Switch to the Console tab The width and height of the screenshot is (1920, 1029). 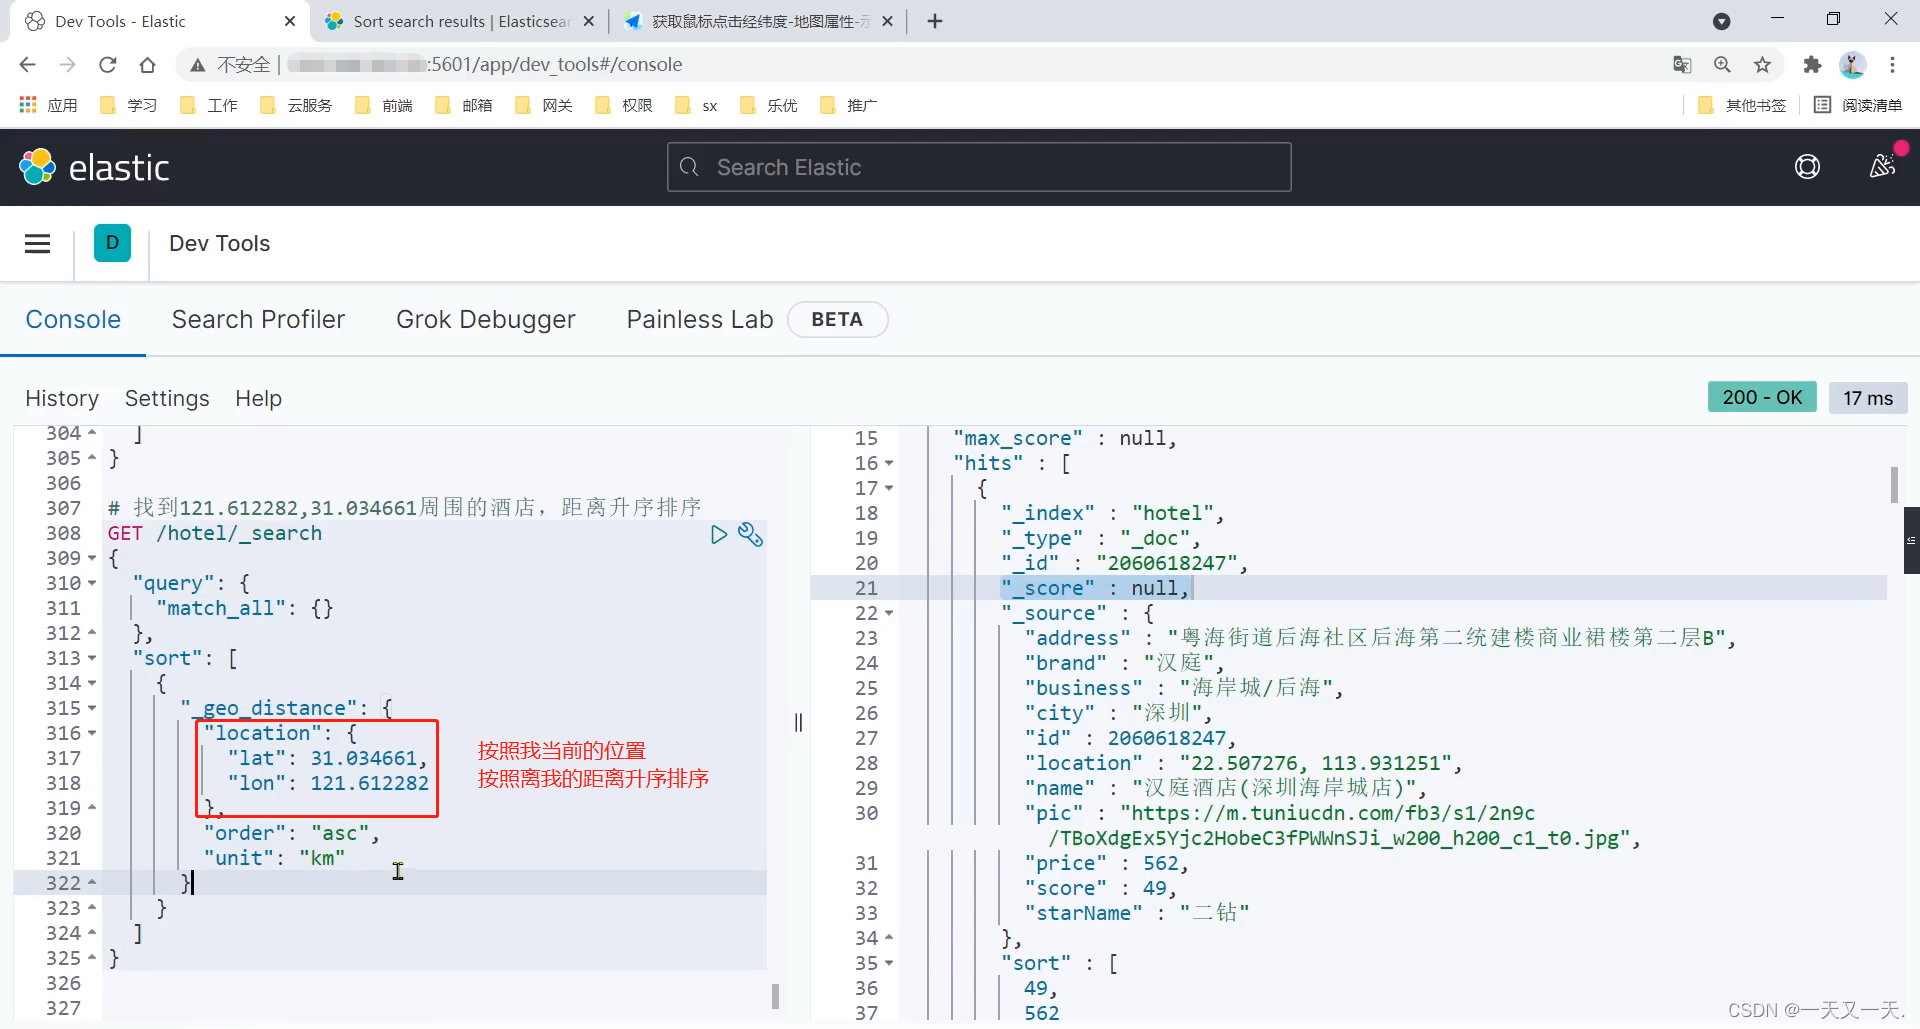73,320
